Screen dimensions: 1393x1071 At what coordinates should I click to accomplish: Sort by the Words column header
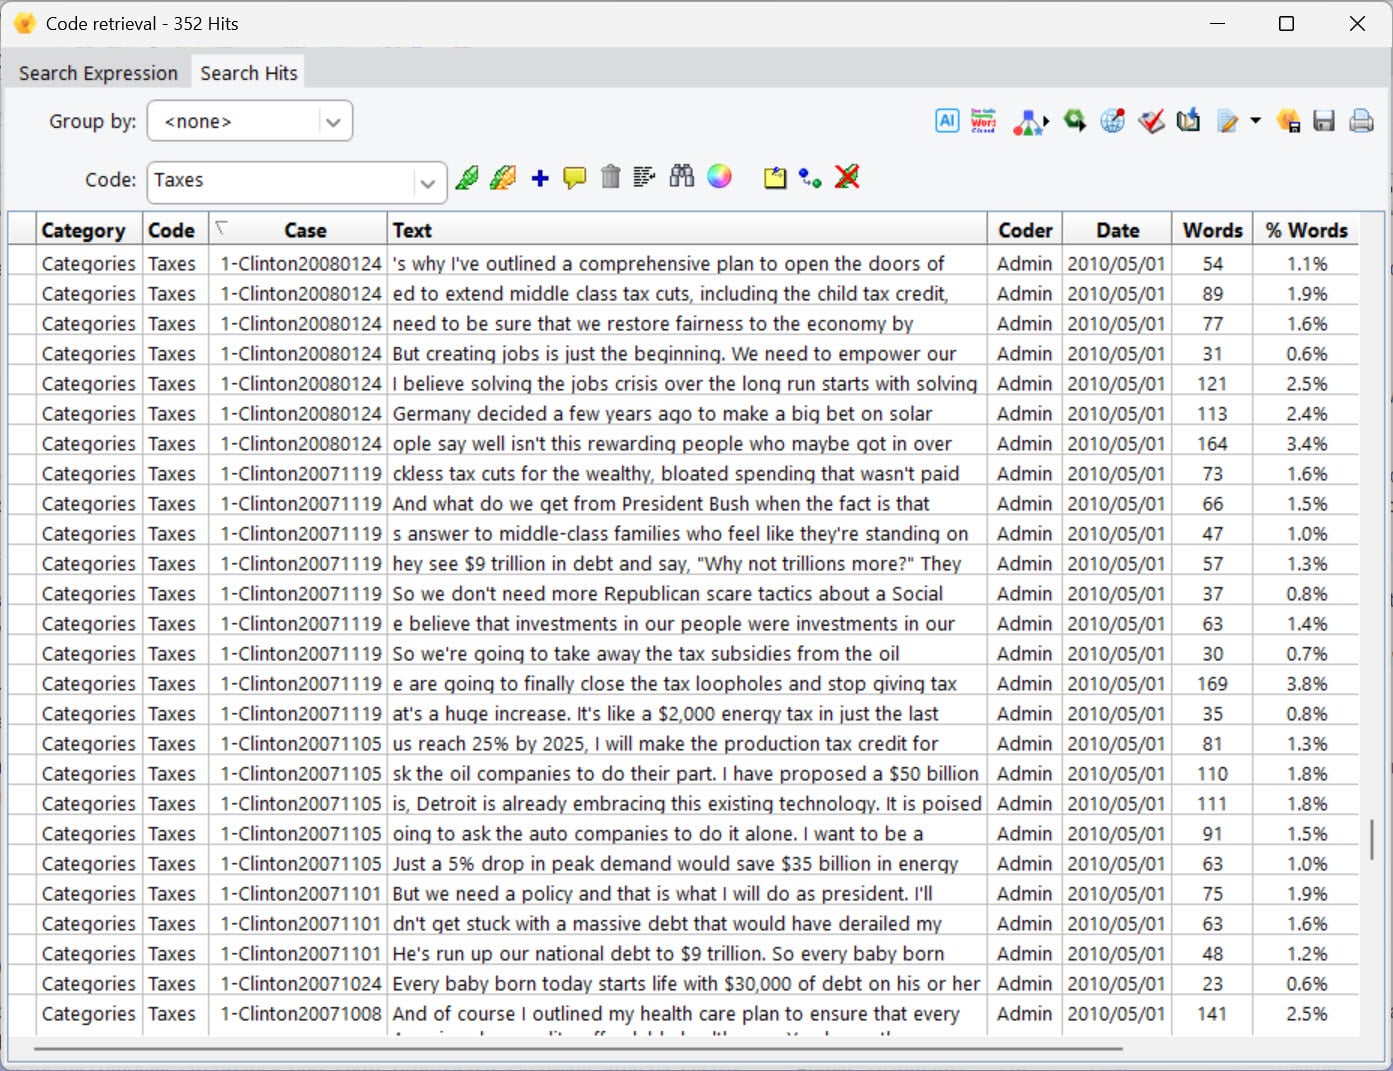click(1212, 229)
